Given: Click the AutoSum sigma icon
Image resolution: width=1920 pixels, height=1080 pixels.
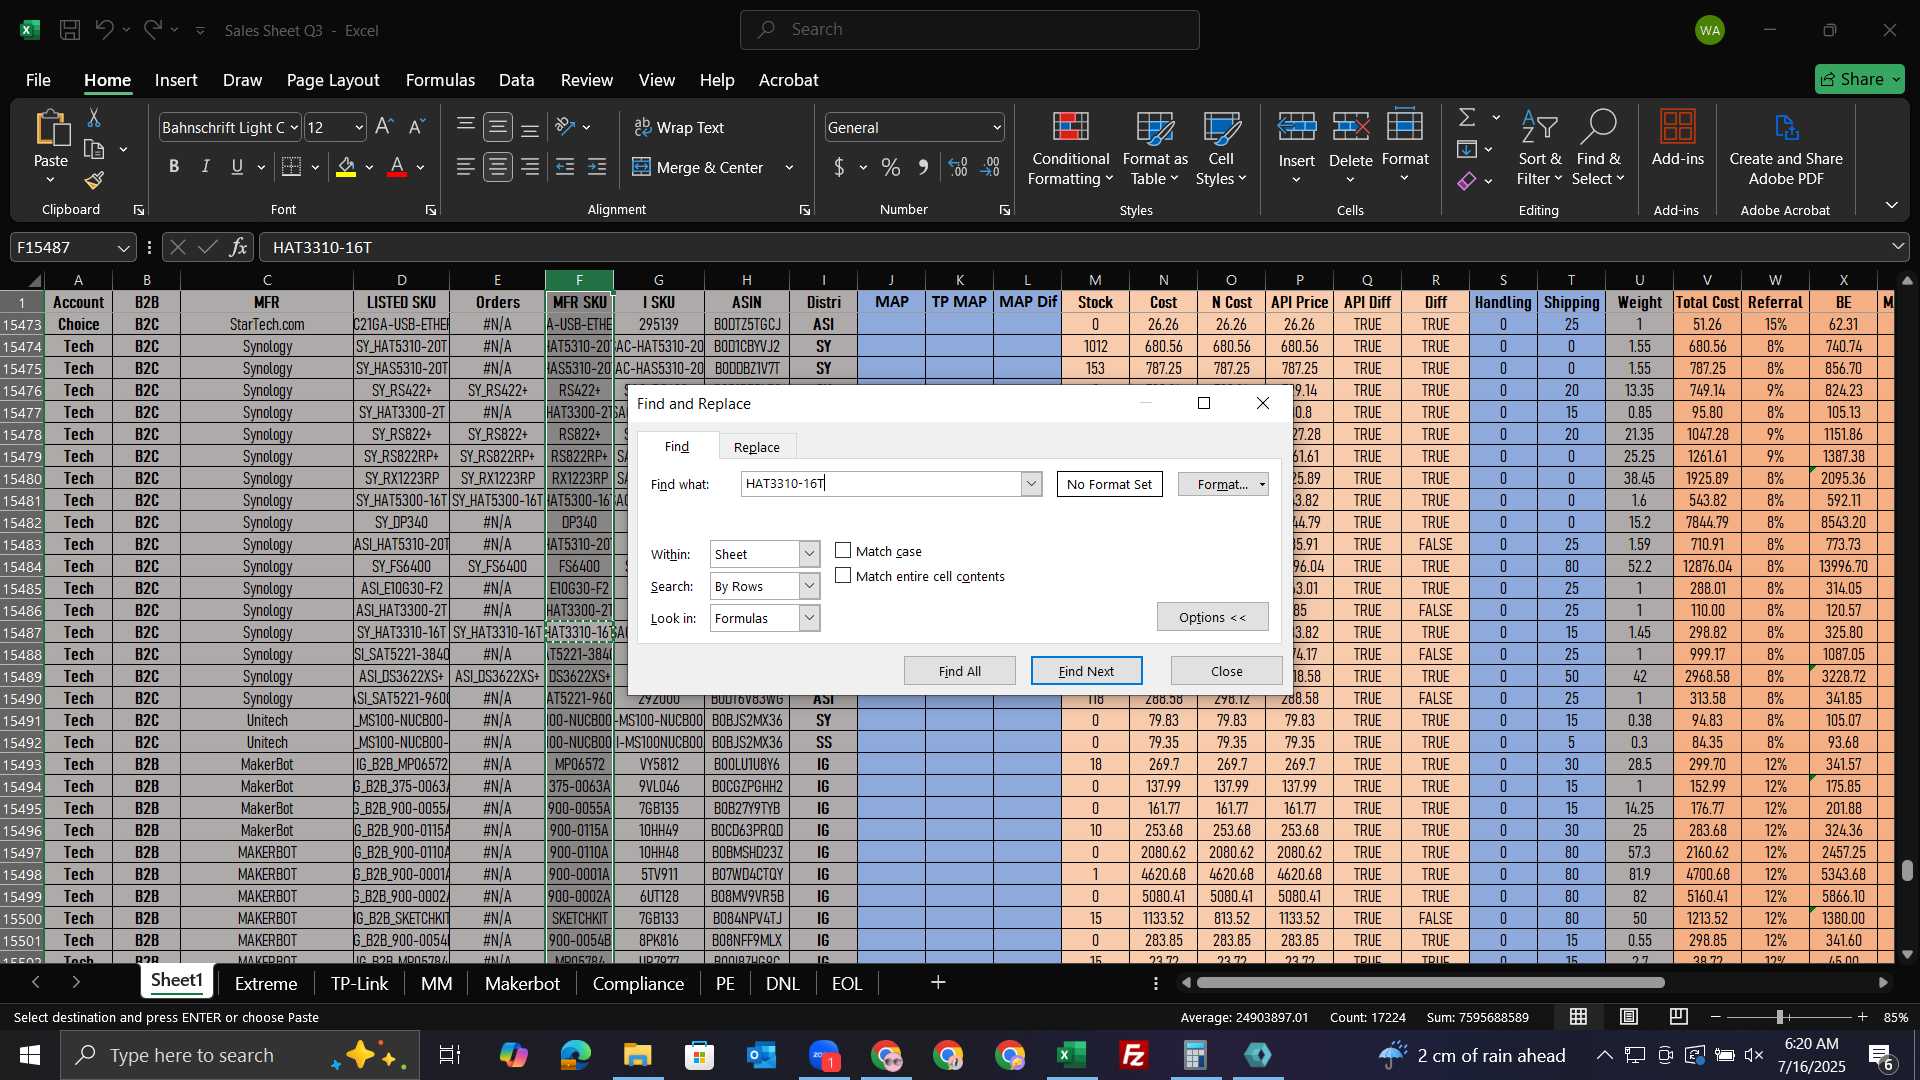Looking at the screenshot, I should click(x=1467, y=118).
